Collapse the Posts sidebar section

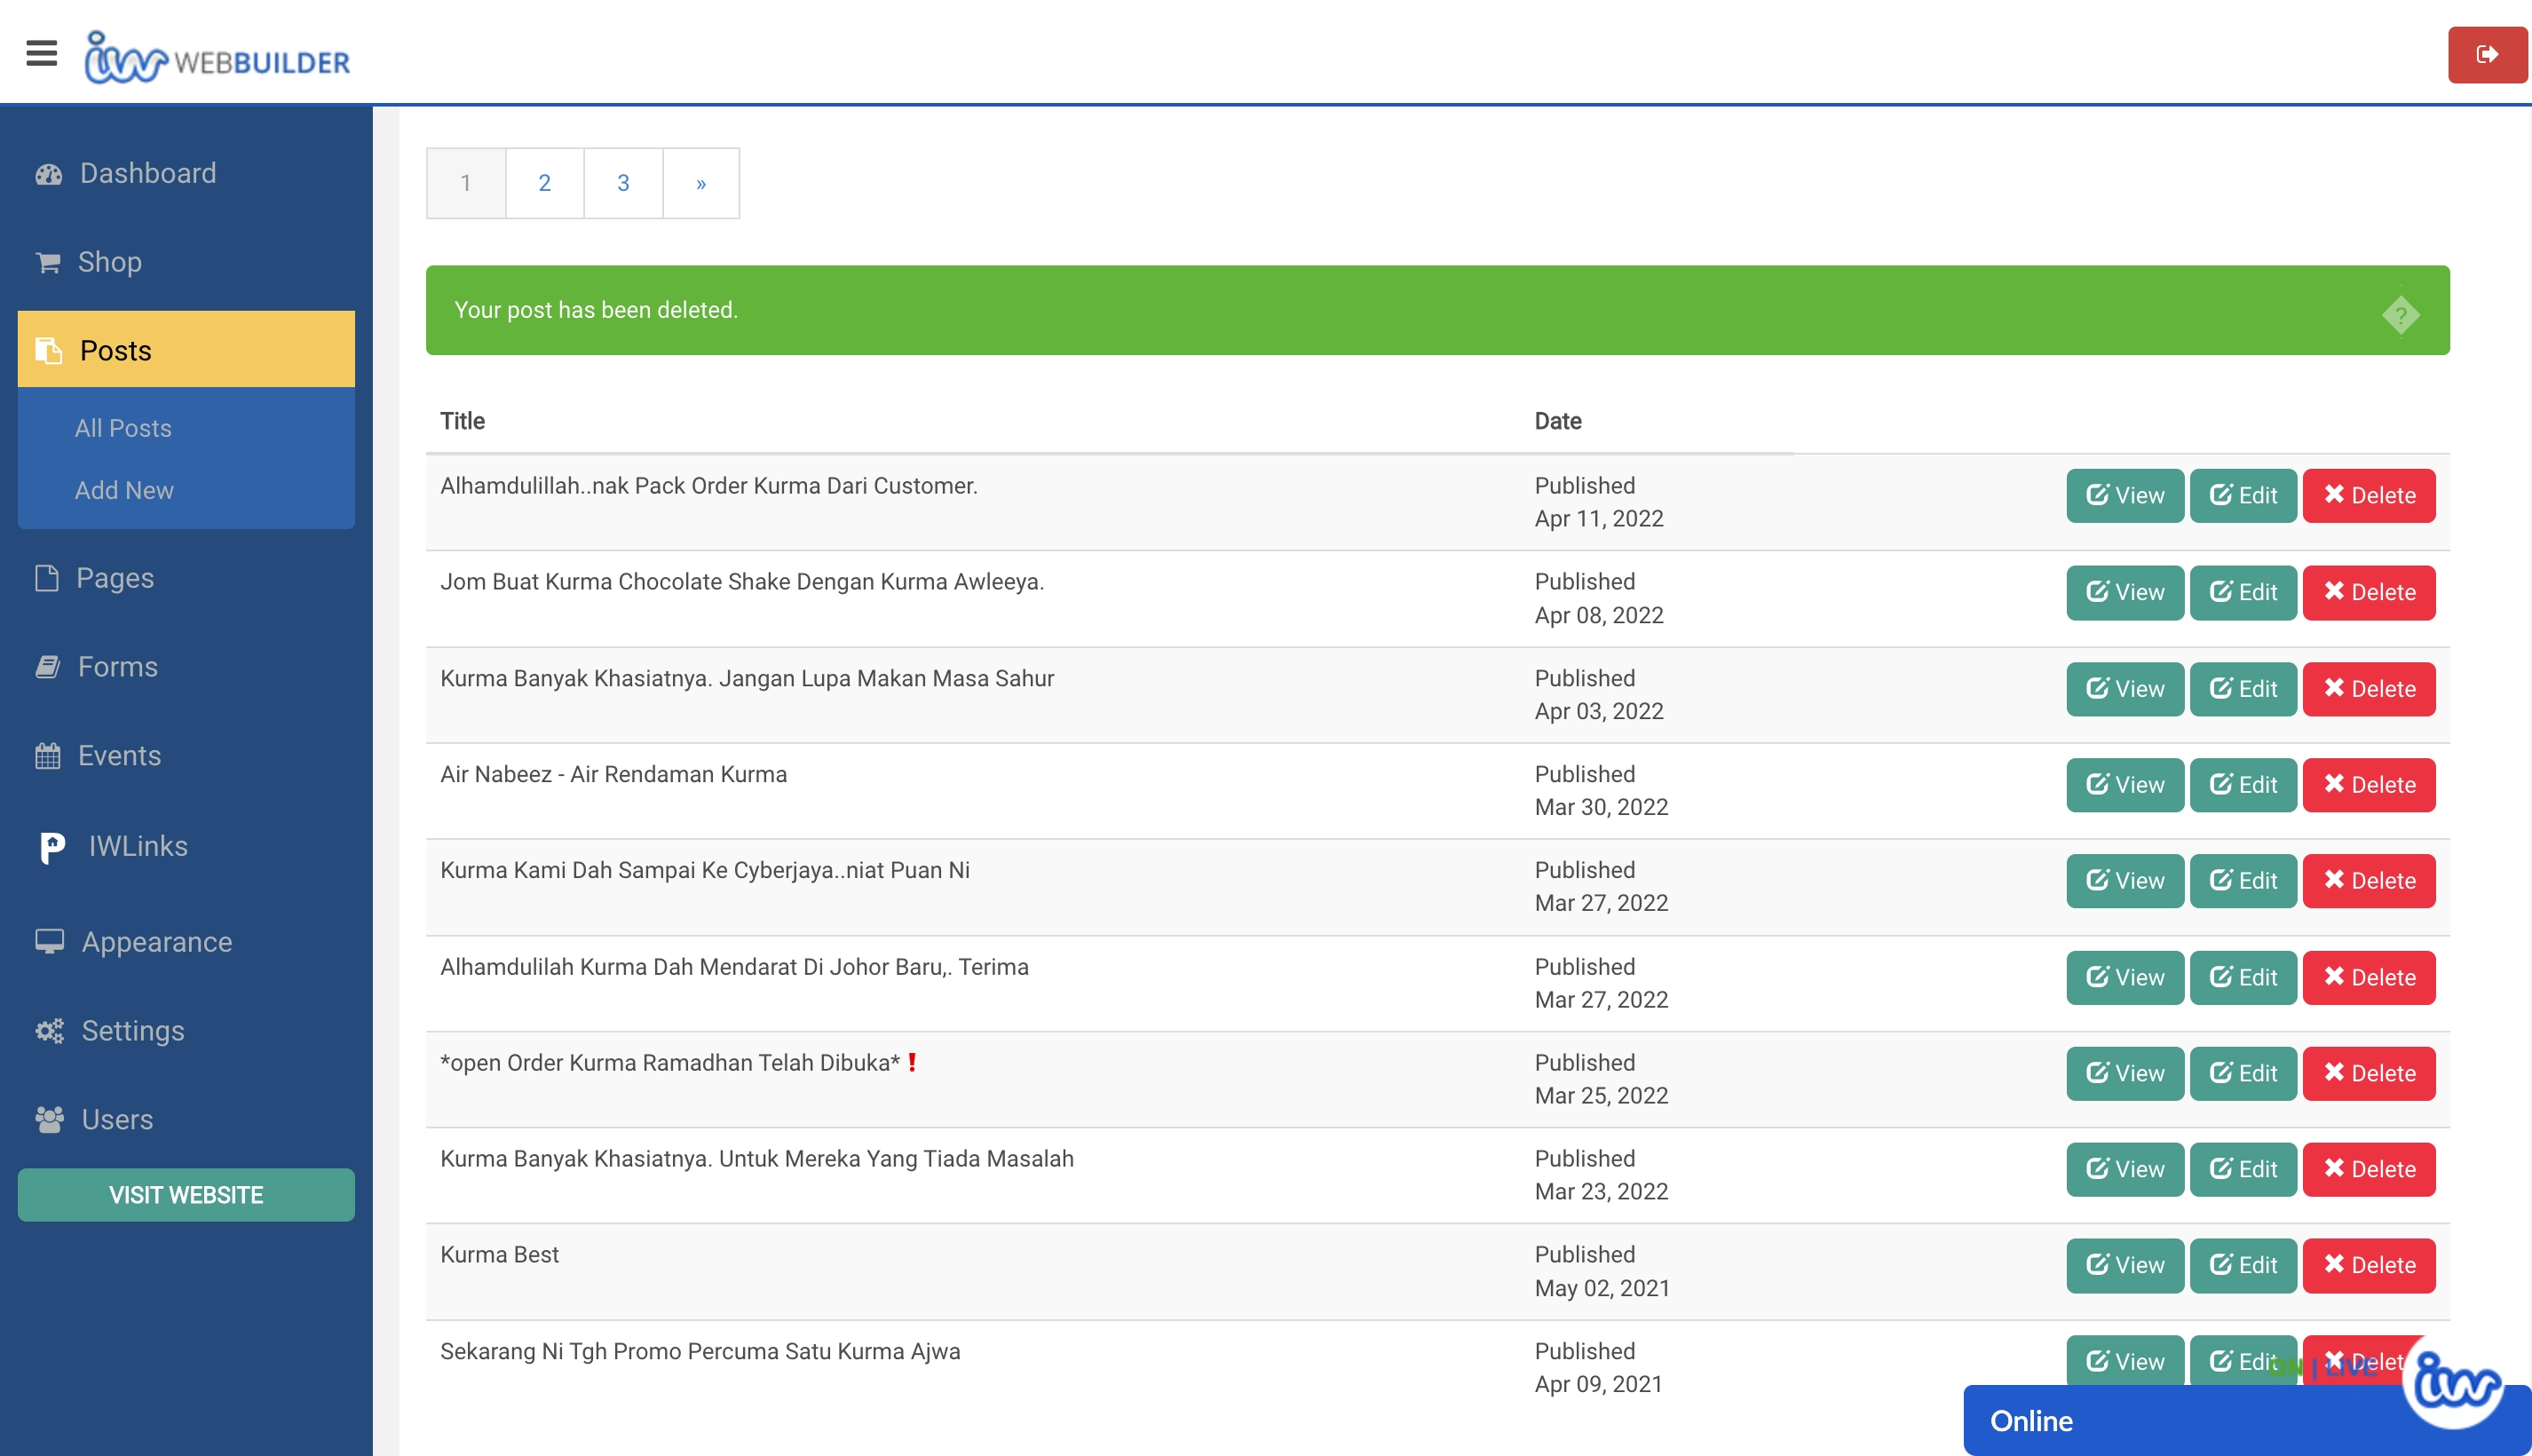pyautogui.click(x=186, y=350)
